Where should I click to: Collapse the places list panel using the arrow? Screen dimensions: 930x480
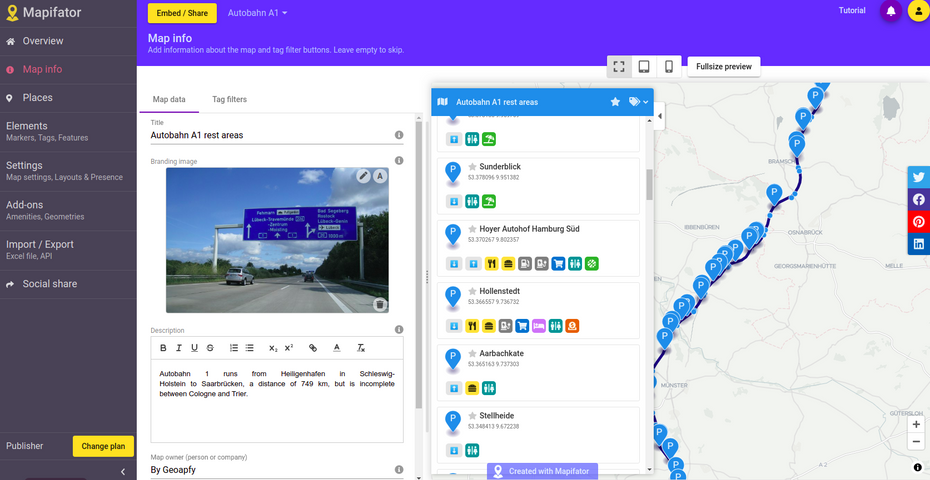(x=660, y=117)
